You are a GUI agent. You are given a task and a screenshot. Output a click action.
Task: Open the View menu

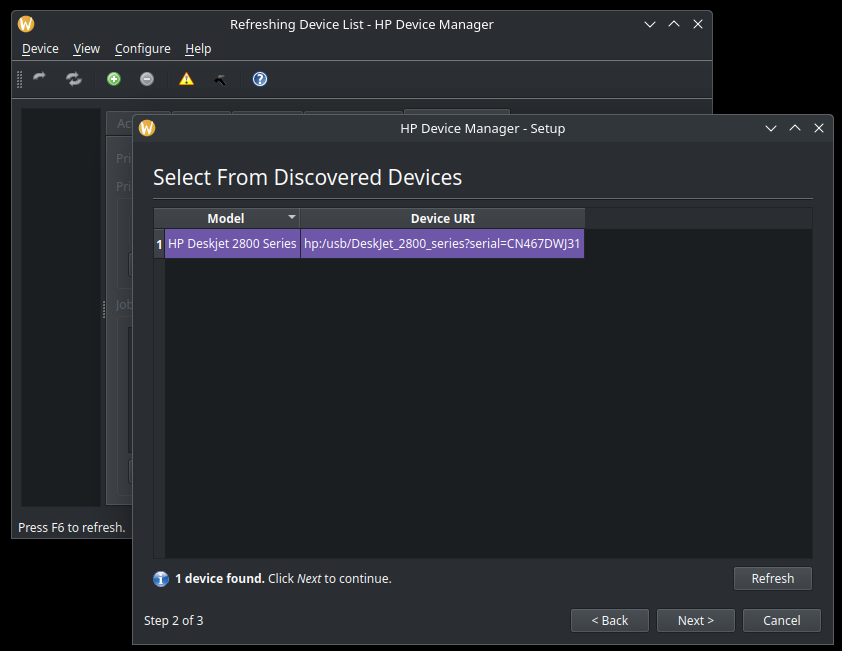(x=86, y=49)
